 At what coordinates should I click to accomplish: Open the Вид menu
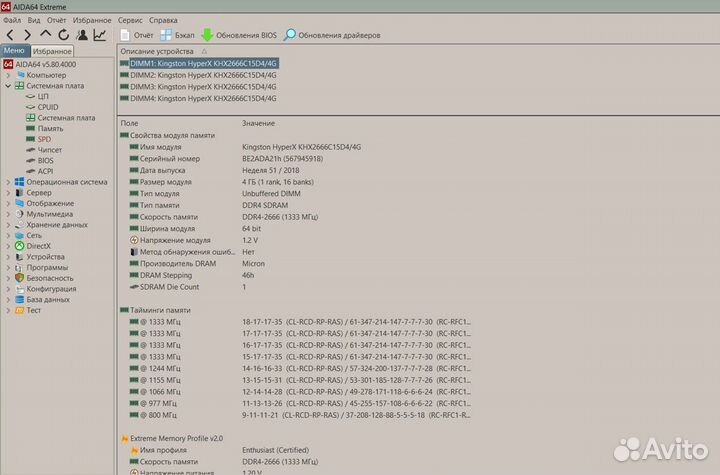tap(34, 20)
